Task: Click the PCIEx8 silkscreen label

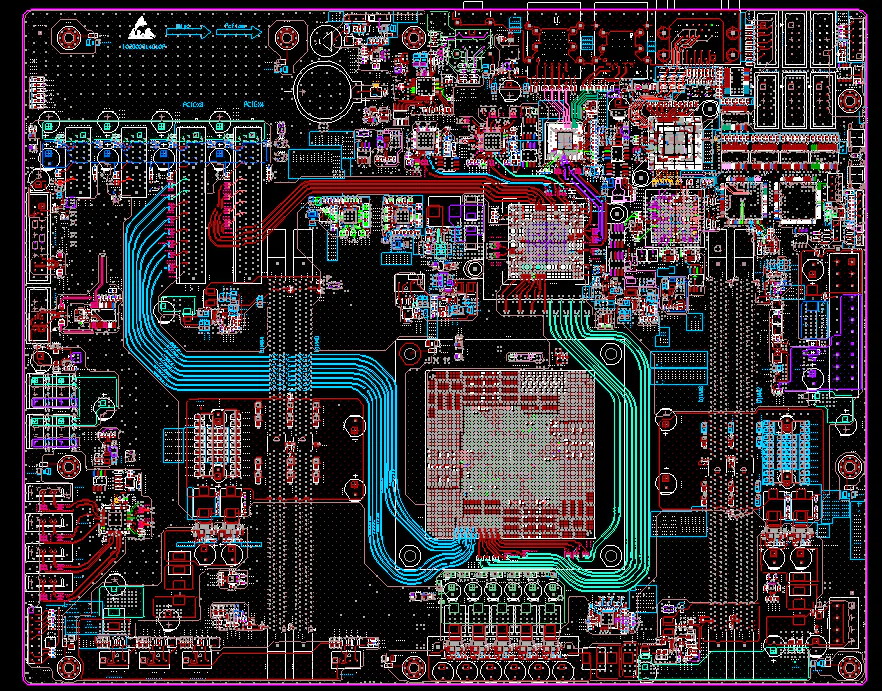Action: point(194,105)
